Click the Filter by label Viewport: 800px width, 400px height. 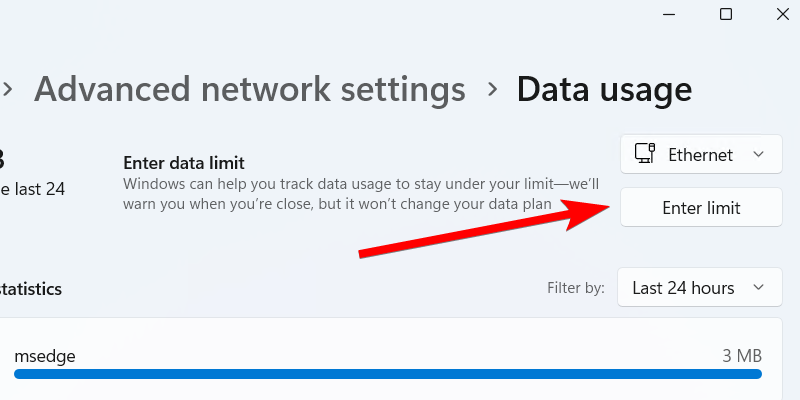[576, 288]
